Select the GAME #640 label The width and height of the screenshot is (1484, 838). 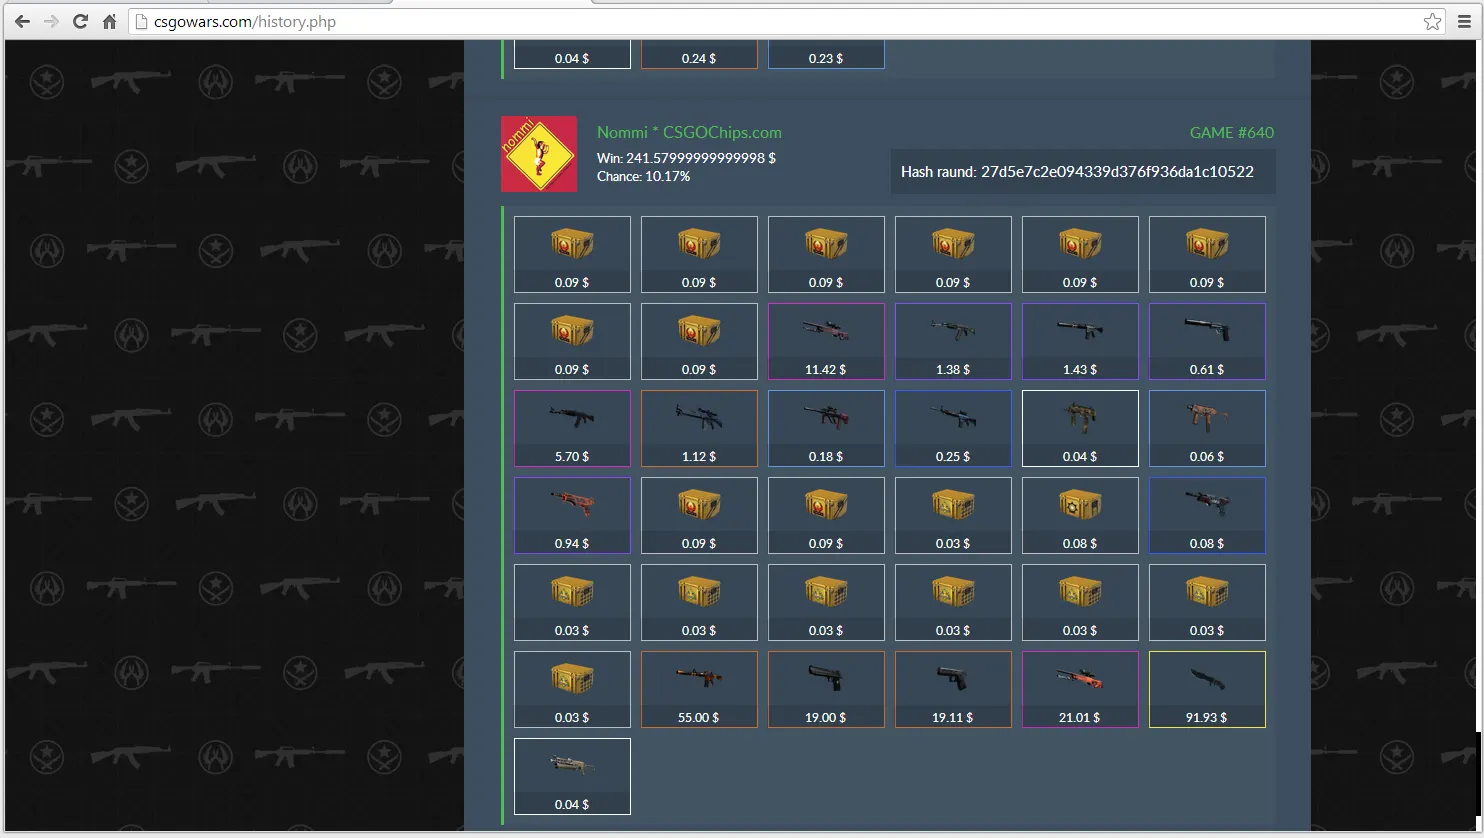click(1231, 132)
